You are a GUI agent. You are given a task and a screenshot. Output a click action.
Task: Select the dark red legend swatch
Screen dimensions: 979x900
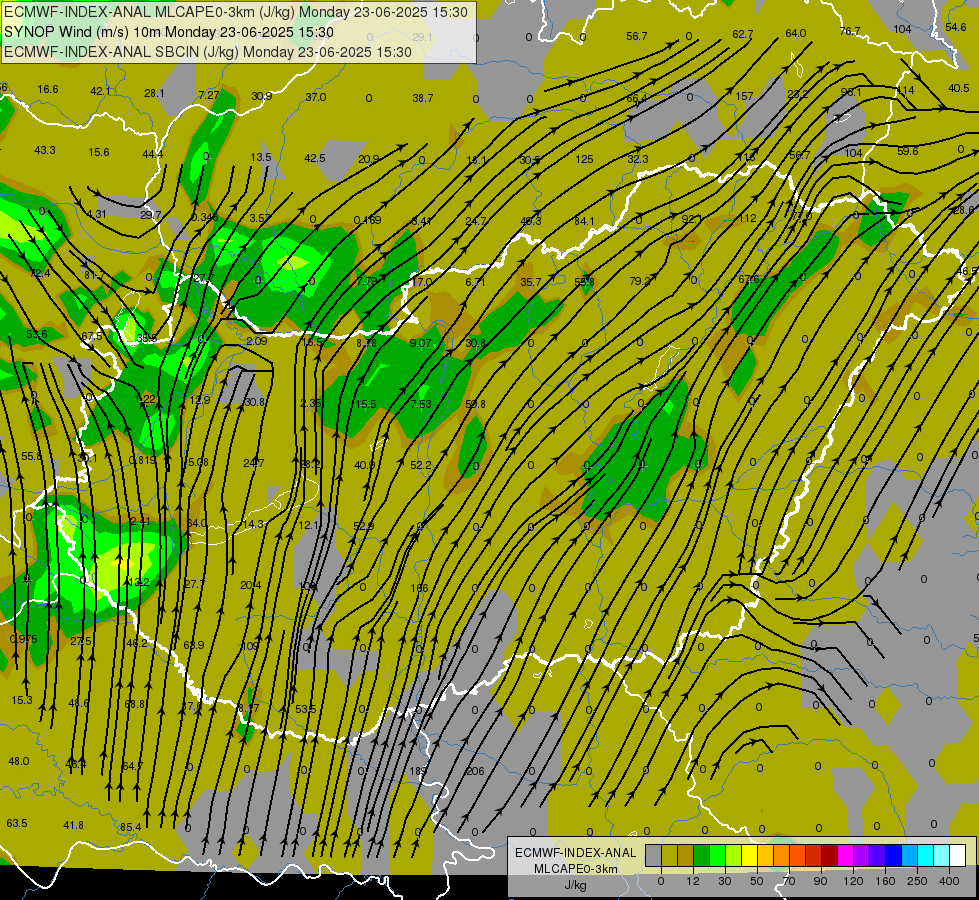(x=830, y=855)
